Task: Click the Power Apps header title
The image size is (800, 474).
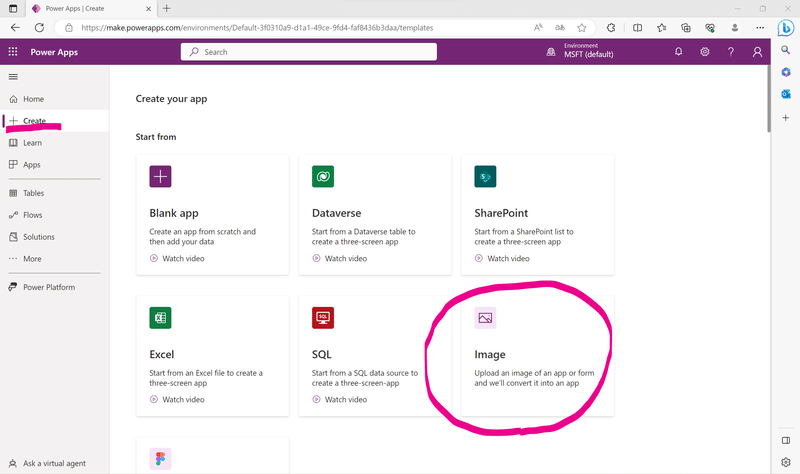Action: click(54, 52)
